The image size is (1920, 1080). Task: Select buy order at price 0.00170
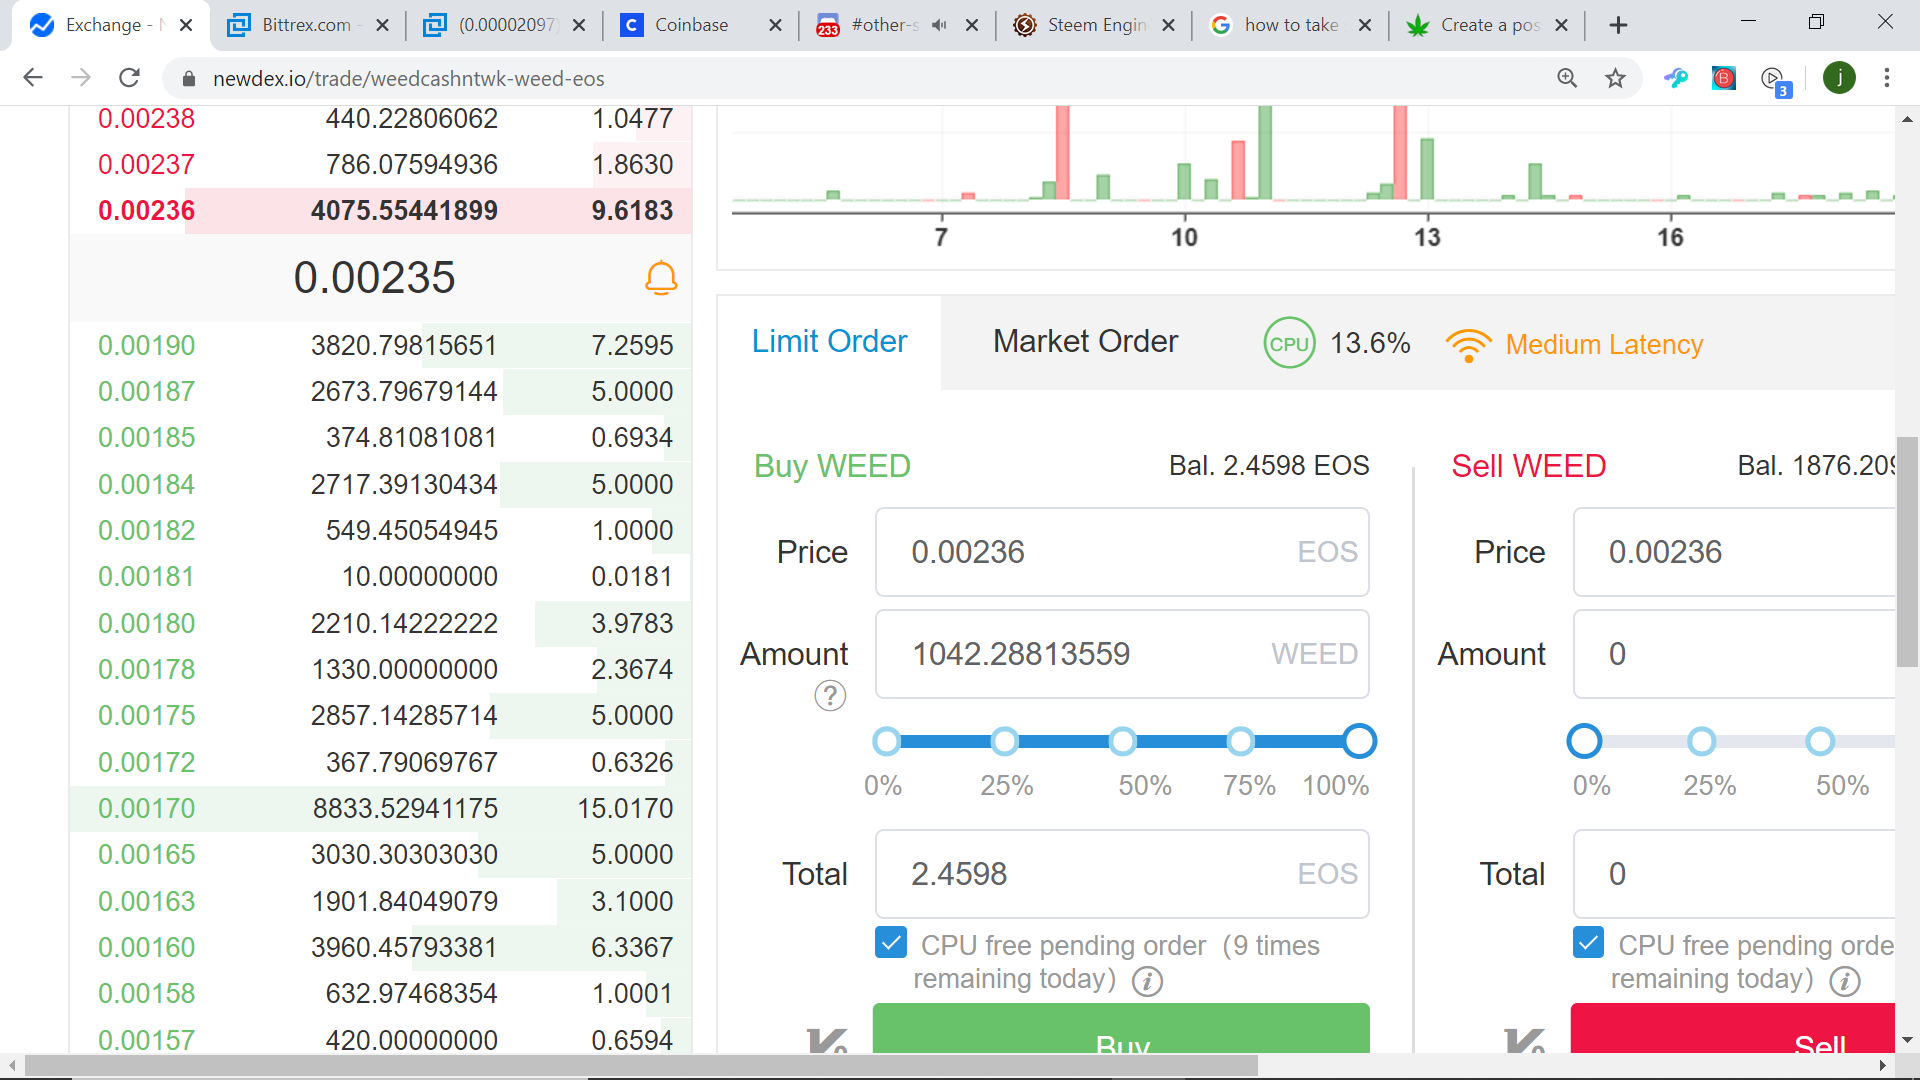click(x=380, y=809)
